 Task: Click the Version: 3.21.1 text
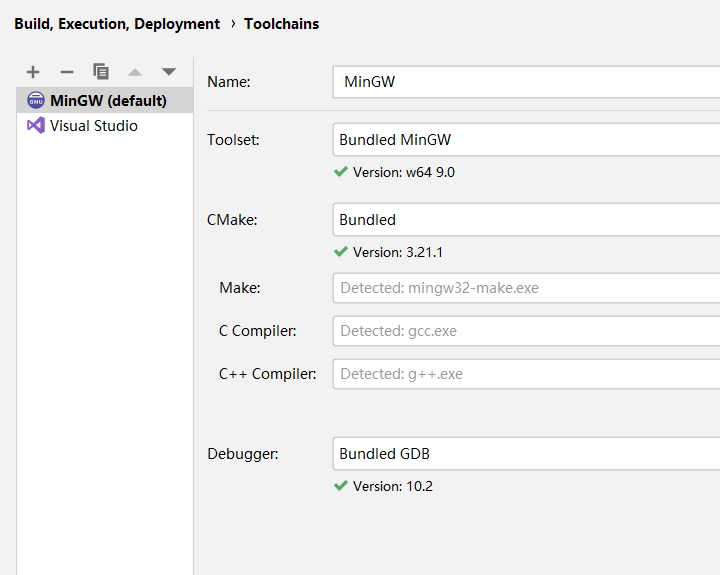tap(398, 252)
